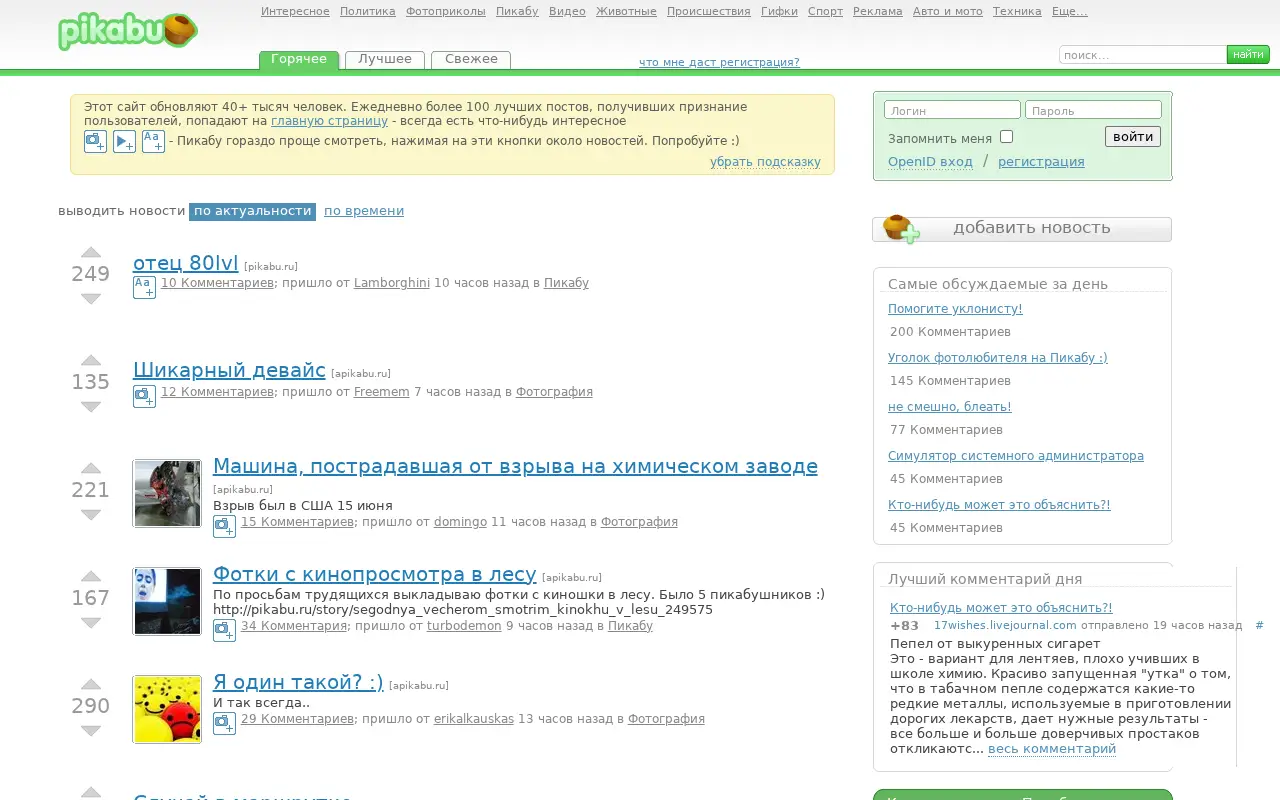Viewport: 1280px width, 800px height.
Task: Sort news 'по времени'
Action: (x=364, y=211)
